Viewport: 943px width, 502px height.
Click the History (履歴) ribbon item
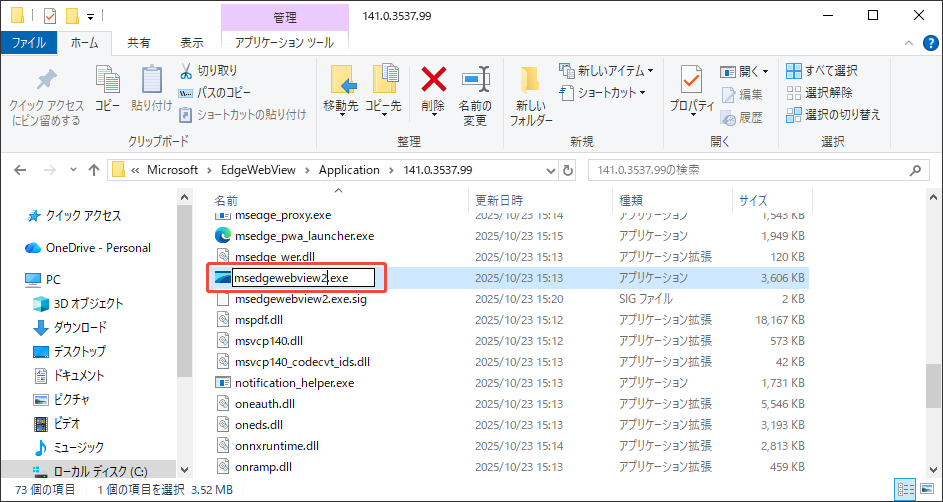(x=742, y=118)
